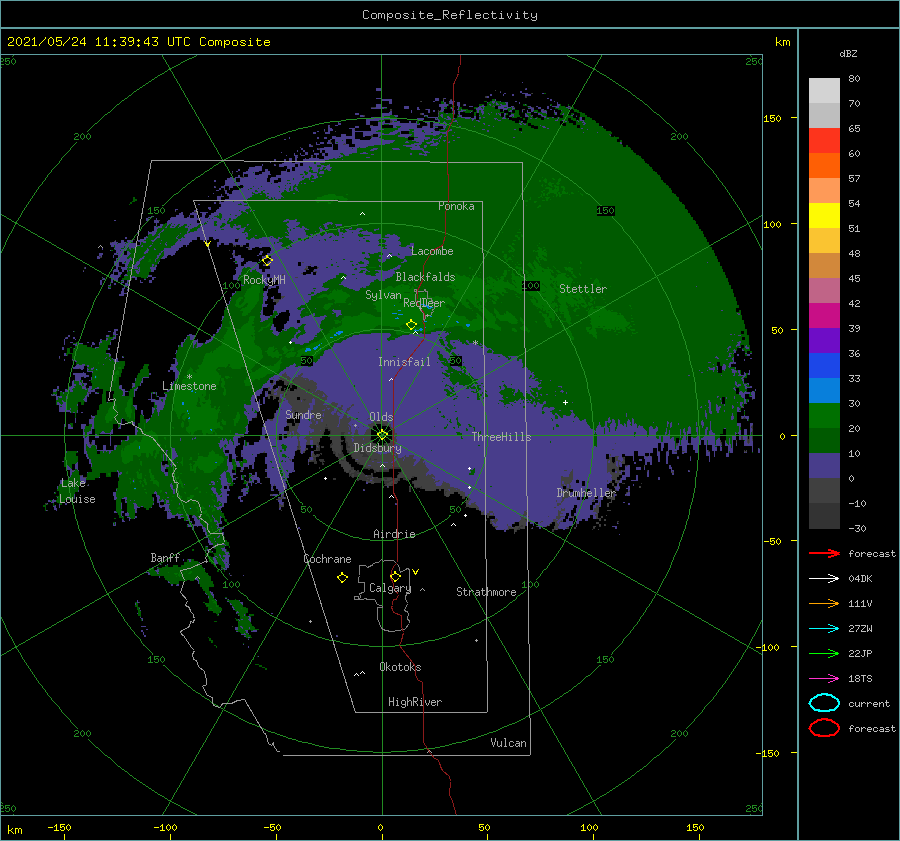Click the -150 tick on bottom km axis
This screenshot has height=841, width=900.
pos(59,827)
